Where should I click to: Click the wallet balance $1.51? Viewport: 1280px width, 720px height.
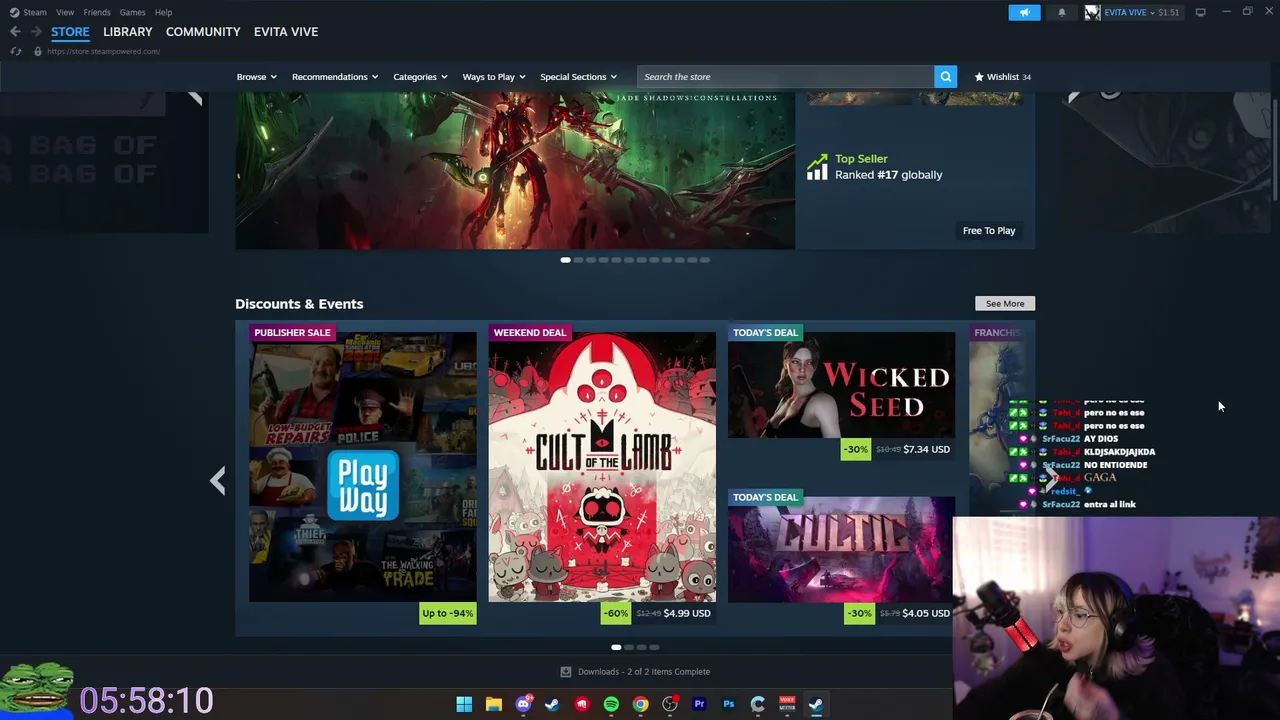[x=1168, y=12]
